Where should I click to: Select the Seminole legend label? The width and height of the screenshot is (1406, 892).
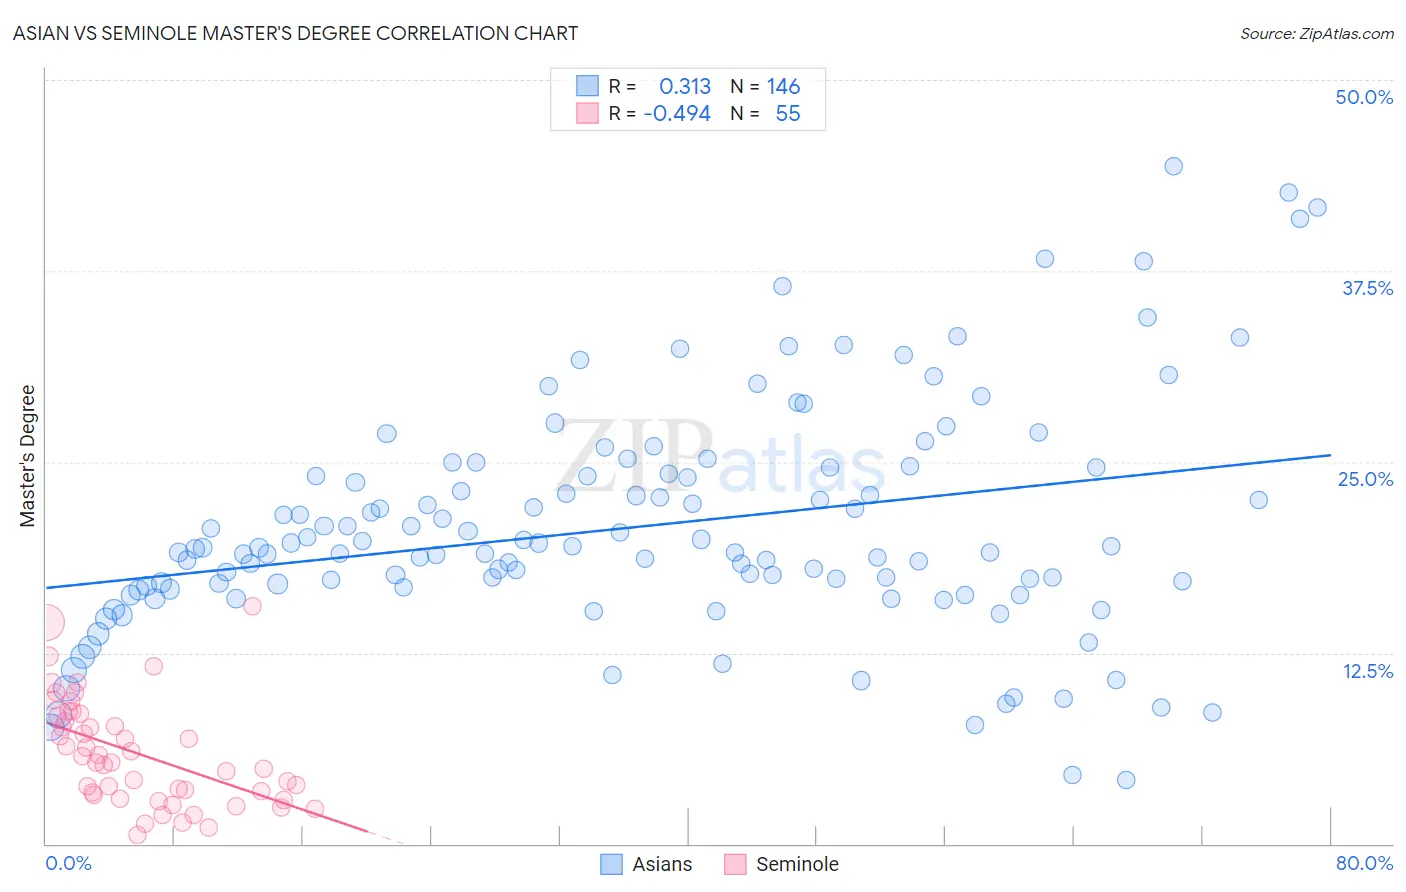pyautogui.click(x=797, y=864)
